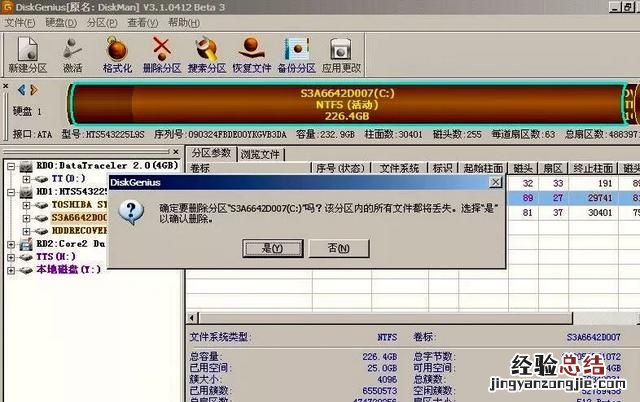Select RD0:DataTraceler 2.0(4GB) in tree
Viewport: 640px width, 402px height.
(x=107, y=166)
